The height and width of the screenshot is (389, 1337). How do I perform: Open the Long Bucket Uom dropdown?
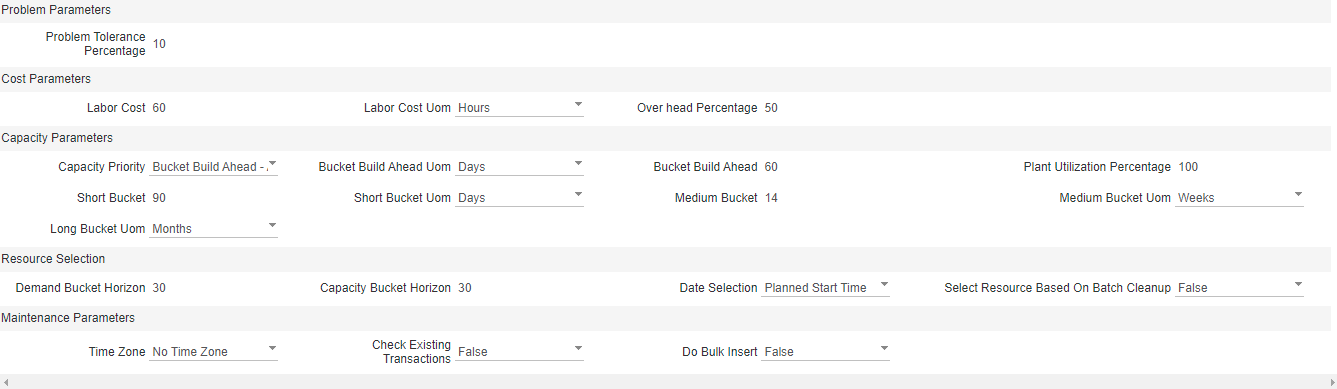point(214,229)
